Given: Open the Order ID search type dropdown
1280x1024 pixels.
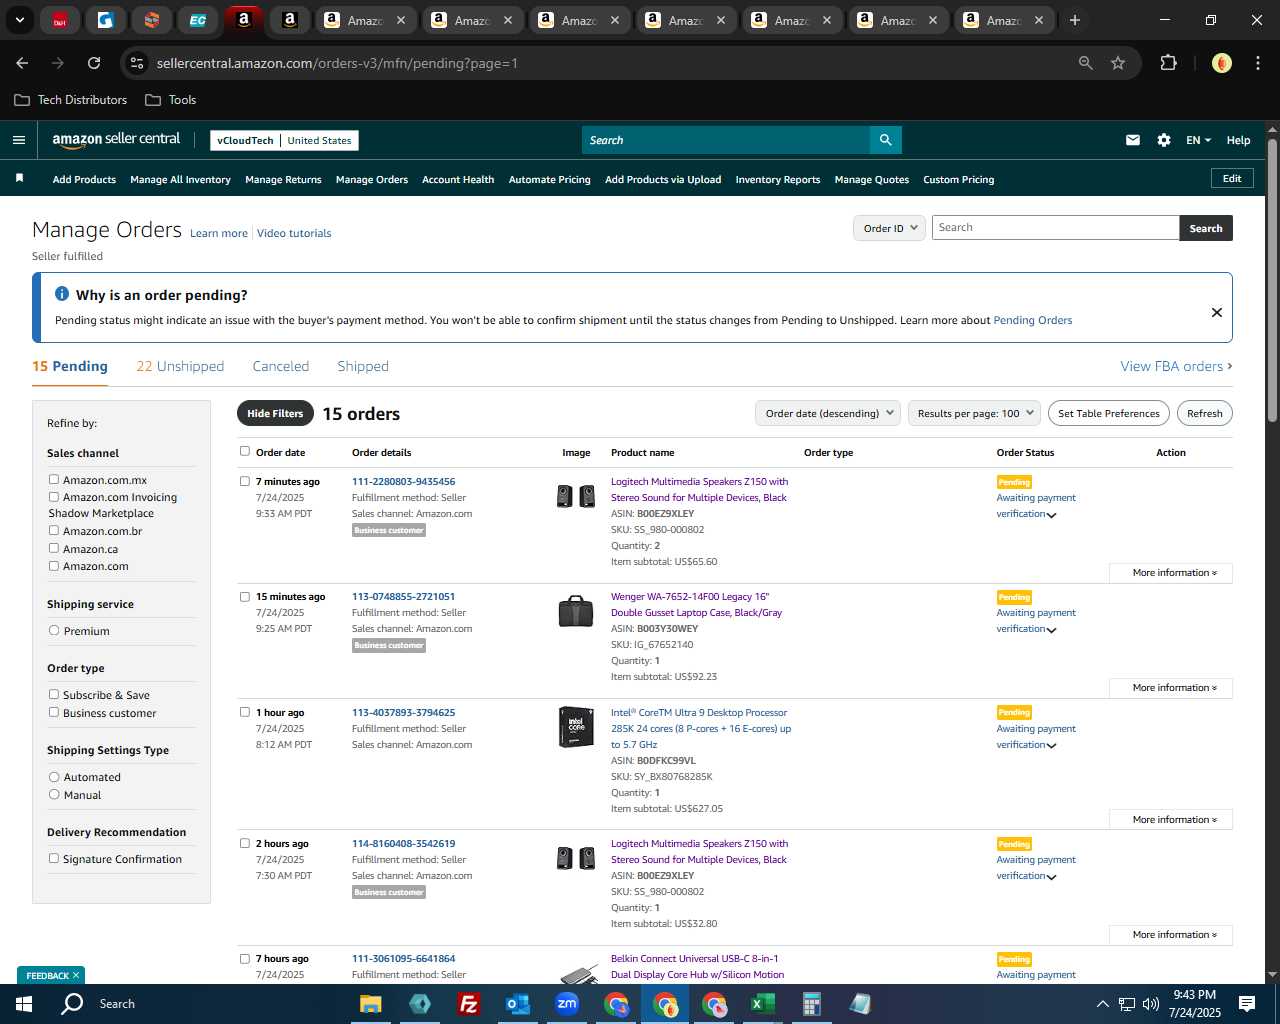Looking at the screenshot, I should [889, 228].
